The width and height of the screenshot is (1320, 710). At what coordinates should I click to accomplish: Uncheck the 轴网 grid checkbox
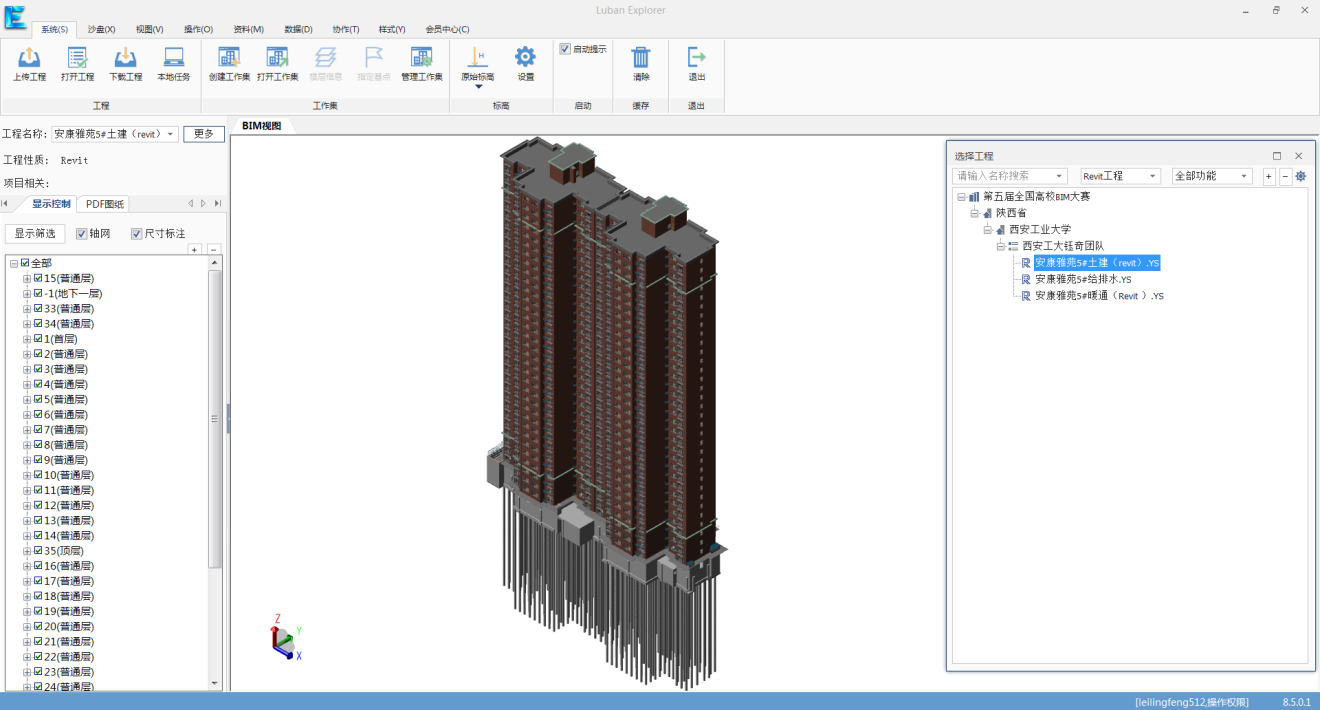(x=82, y=234)
